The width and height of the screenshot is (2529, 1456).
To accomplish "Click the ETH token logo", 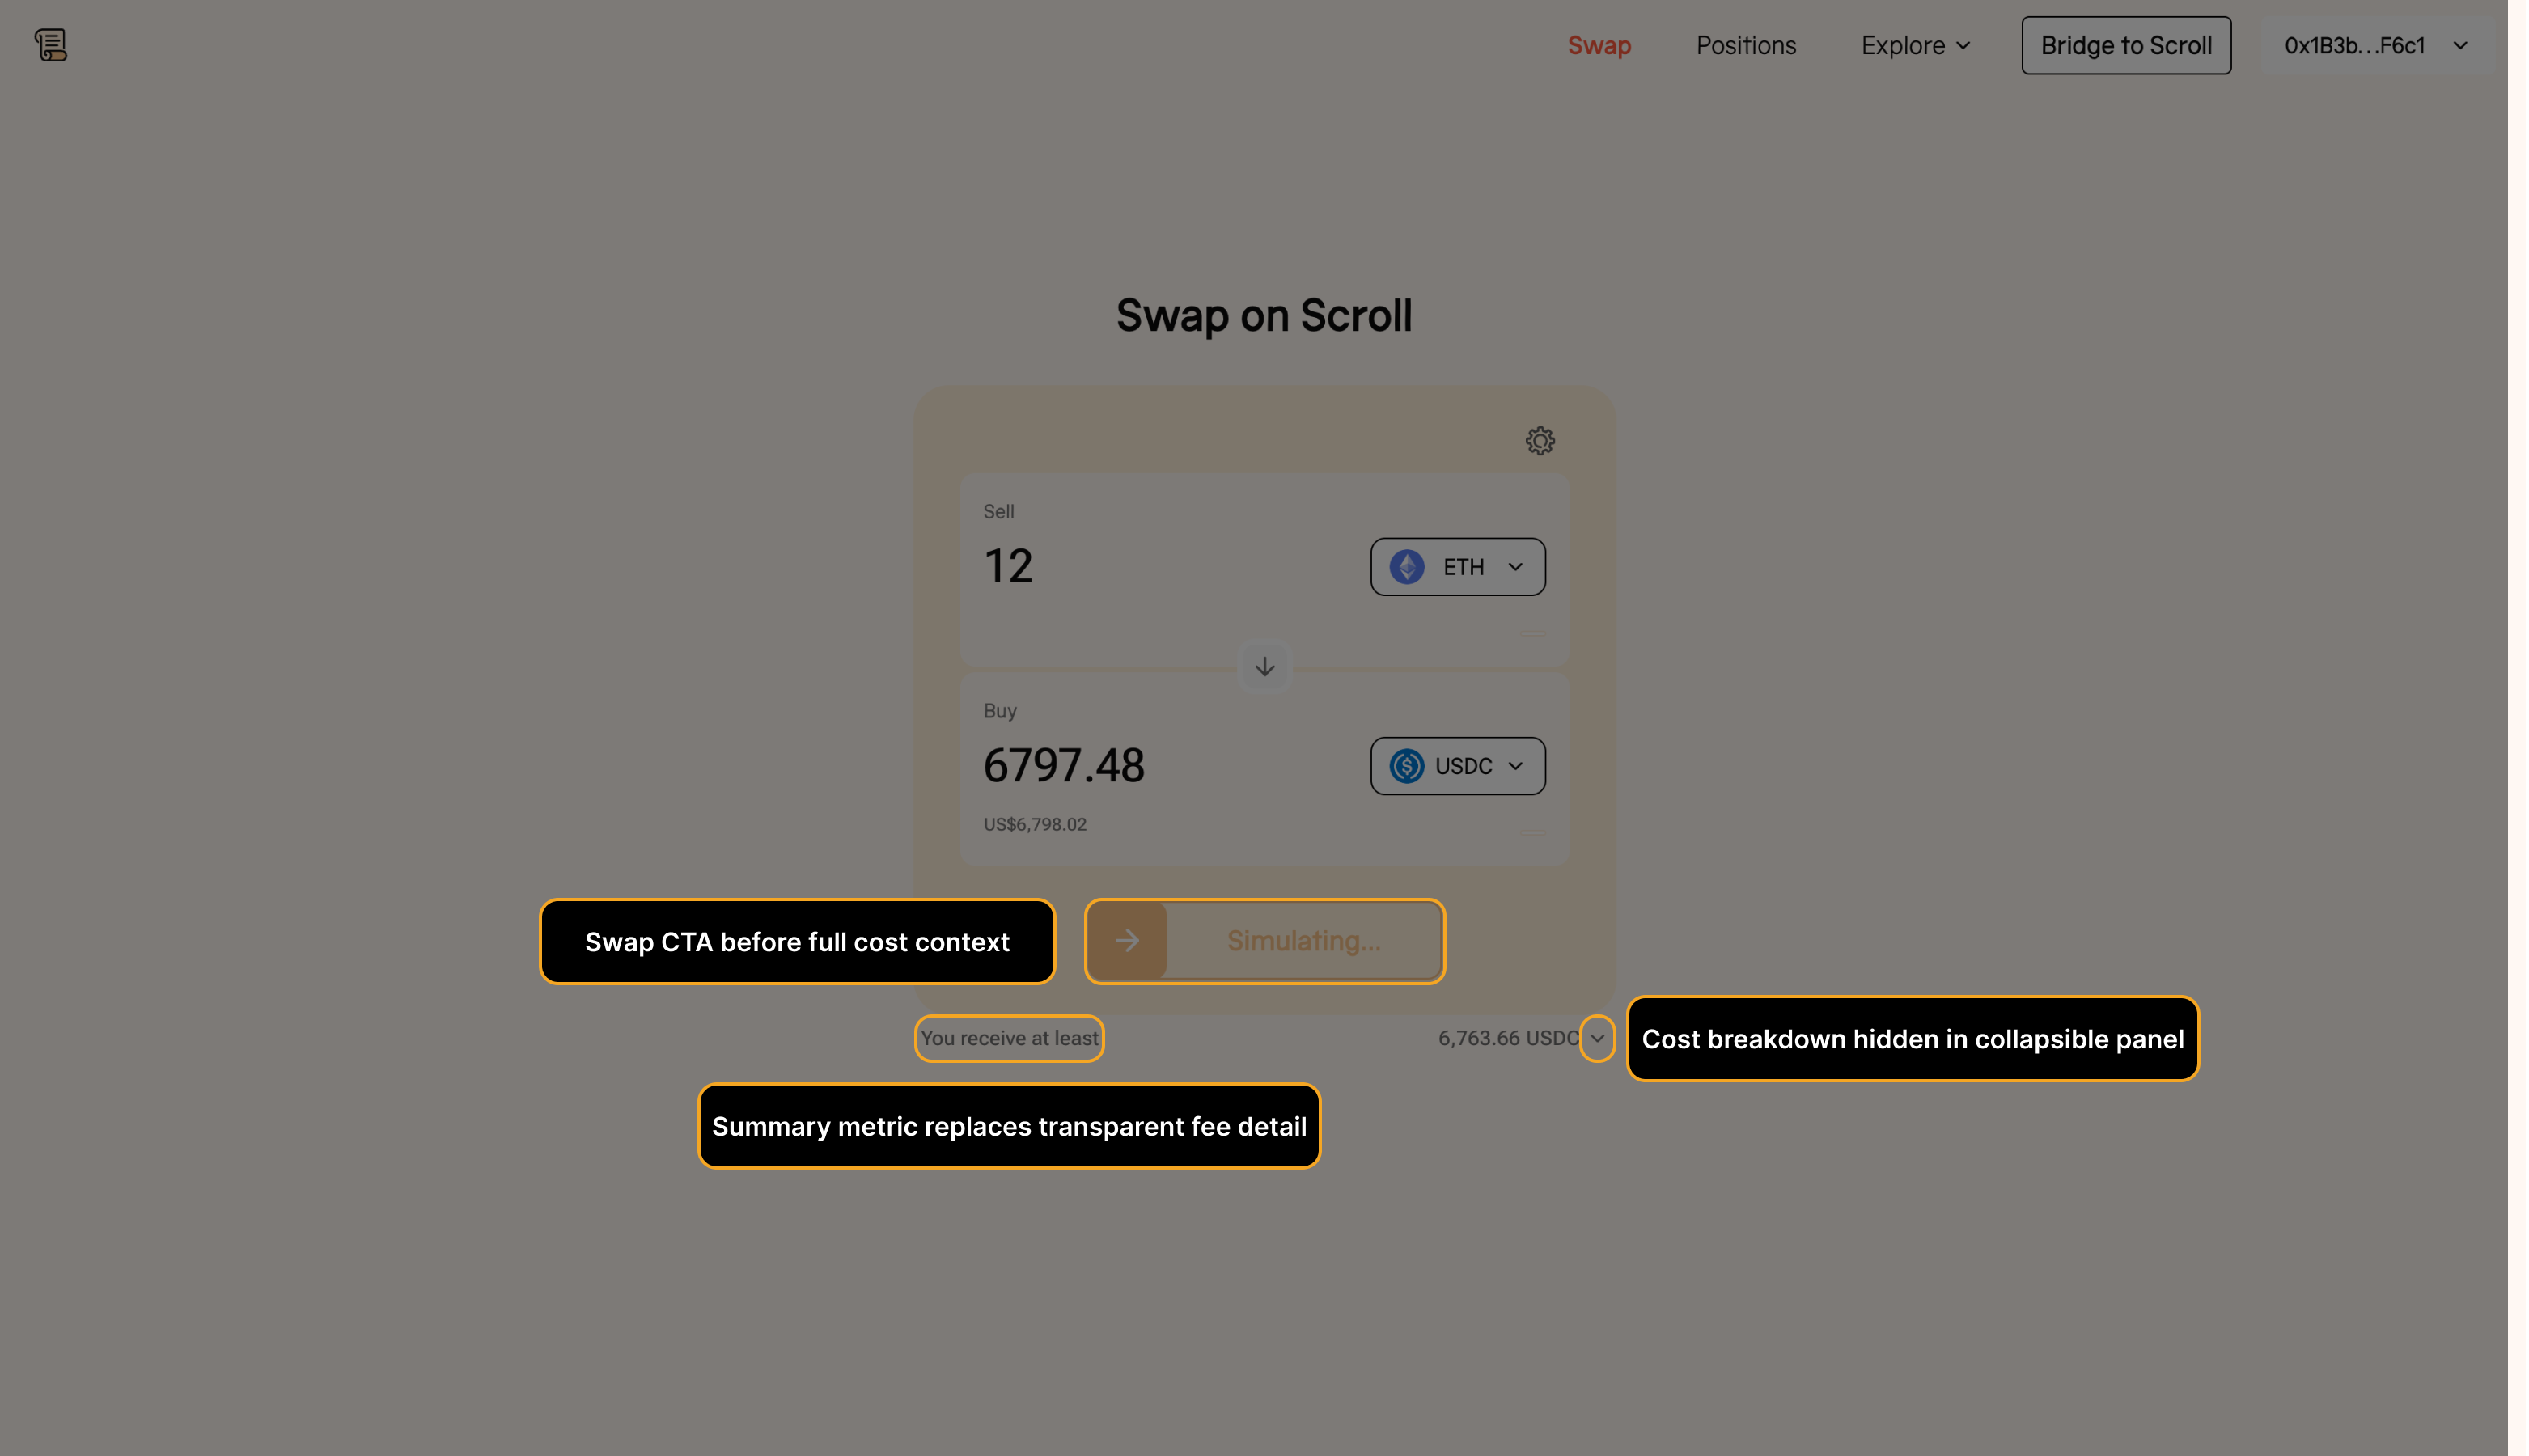I will [x=1406, y=567].
